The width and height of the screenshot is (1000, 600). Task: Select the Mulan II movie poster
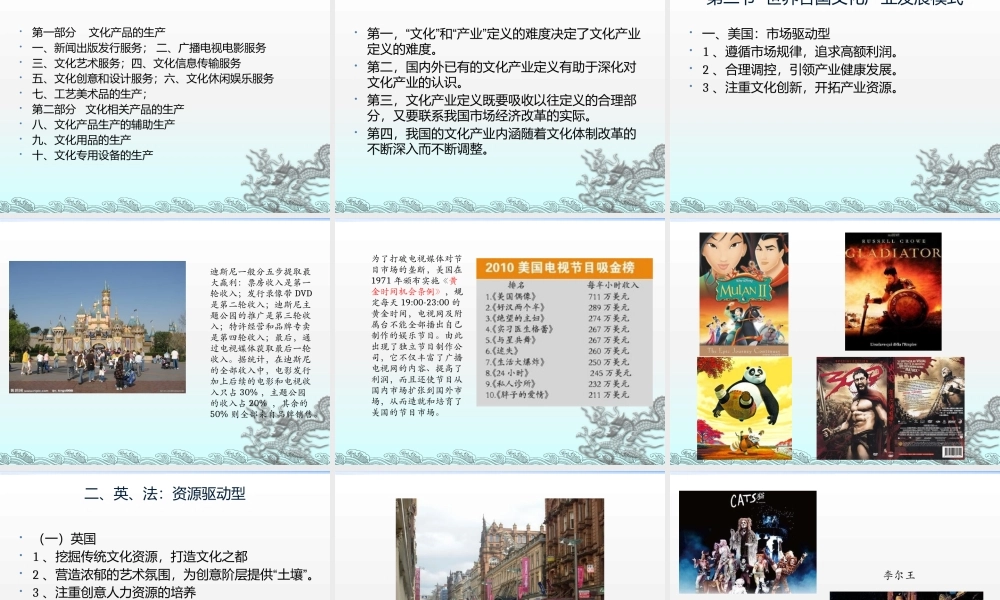744,294
